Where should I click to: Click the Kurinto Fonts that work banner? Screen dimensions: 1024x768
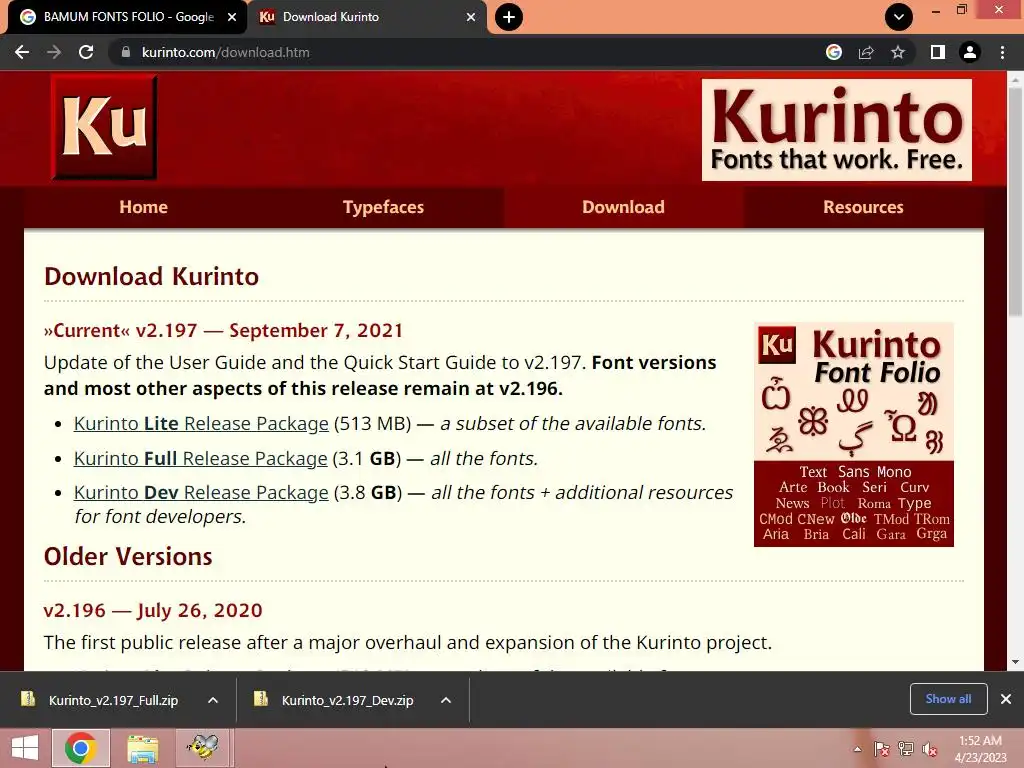click(837, 130)
